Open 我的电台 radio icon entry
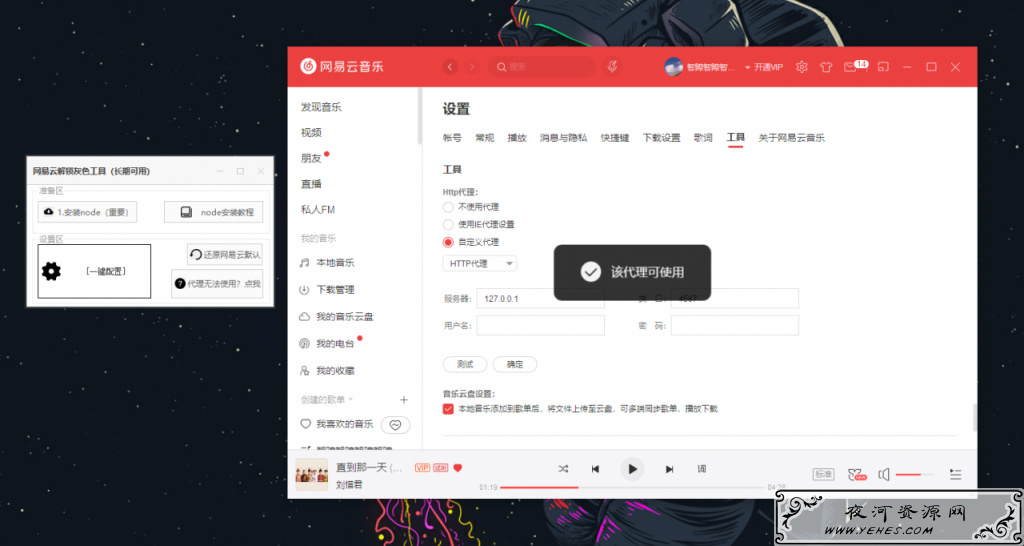 (x=327, y=344)
